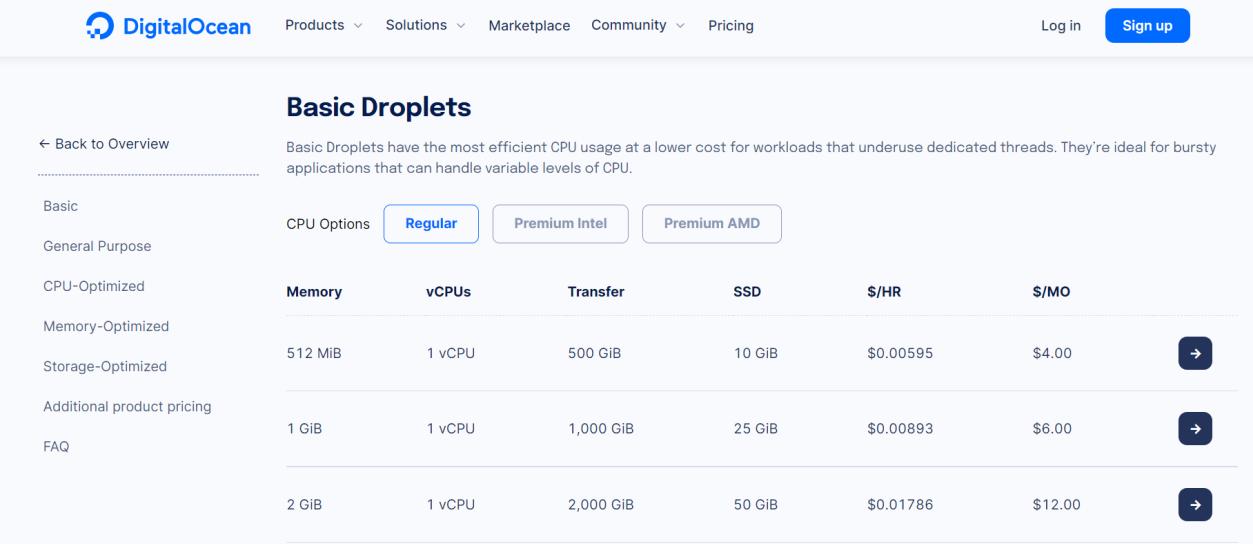Viewport: 1253px width, 544px height.
Task: Select the Premium AMD CPU option
Action: click(712, 224)
